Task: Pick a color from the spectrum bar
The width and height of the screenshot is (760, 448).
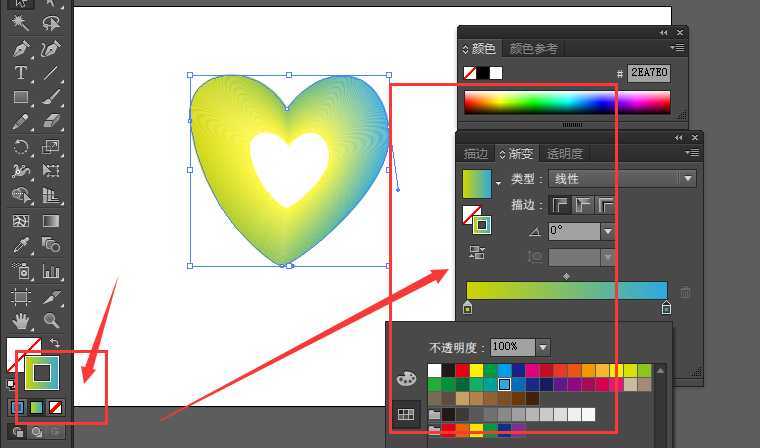Action: (567, 102)
